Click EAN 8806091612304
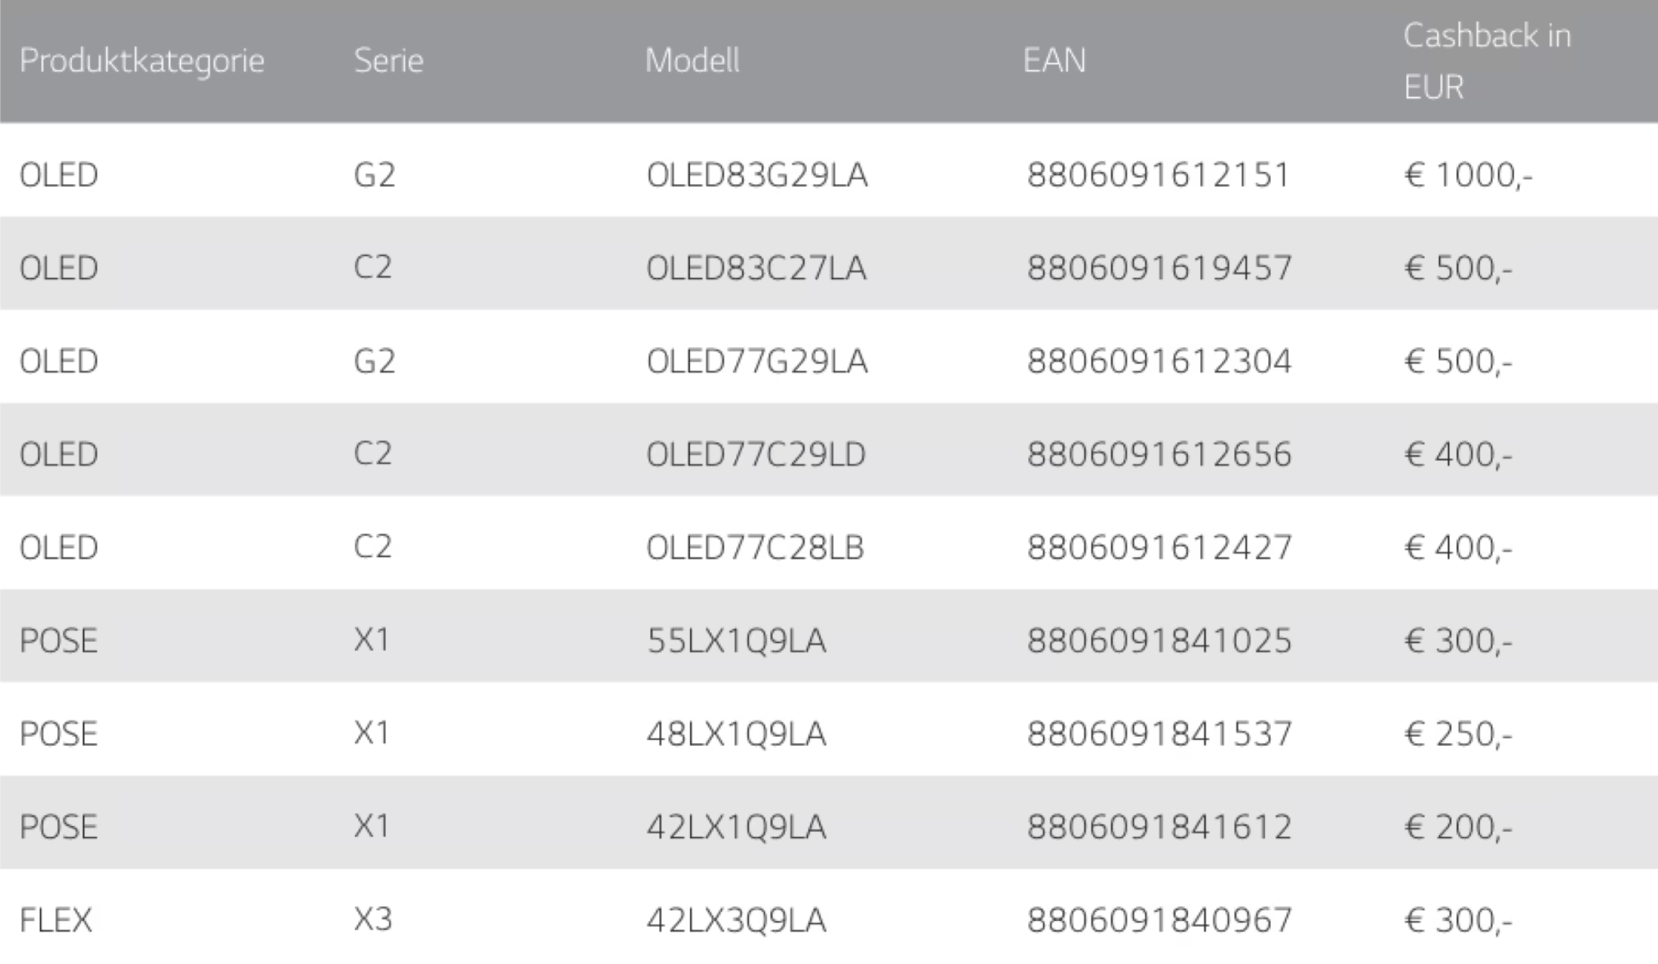 click(x=1159, y=361)
